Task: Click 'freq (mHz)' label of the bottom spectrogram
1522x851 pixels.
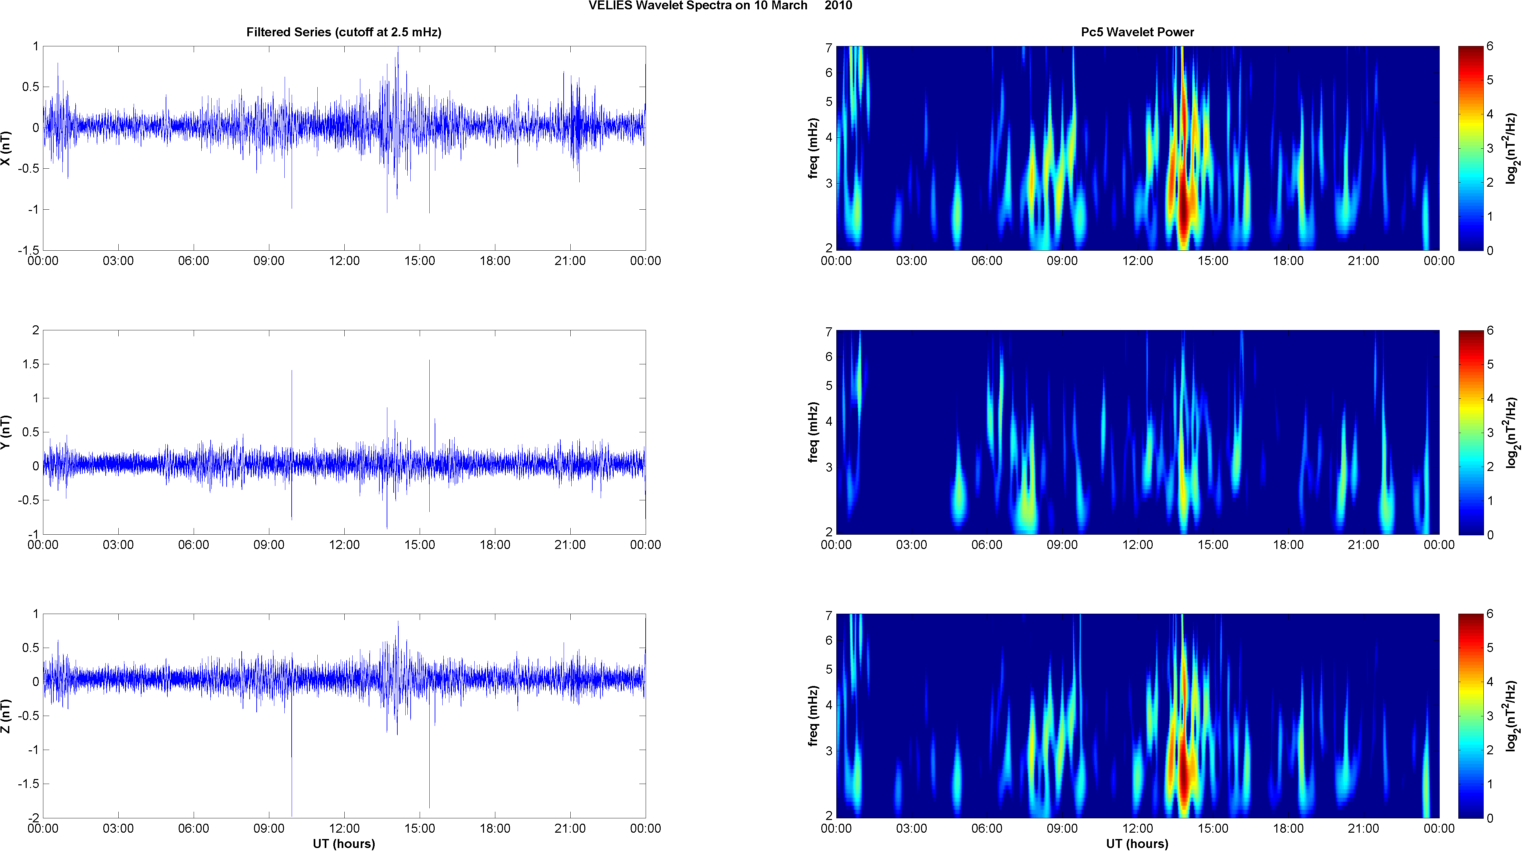Action: pyautogui.click(x=814, y=716)
